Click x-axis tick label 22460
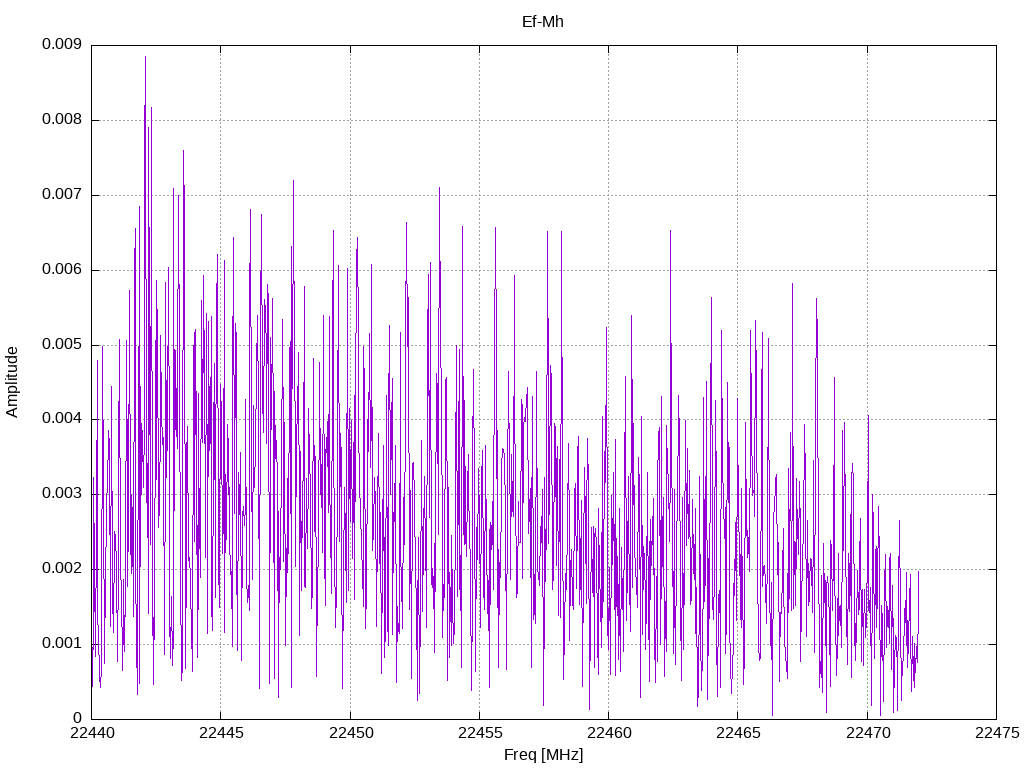 (x=609, y=733)
